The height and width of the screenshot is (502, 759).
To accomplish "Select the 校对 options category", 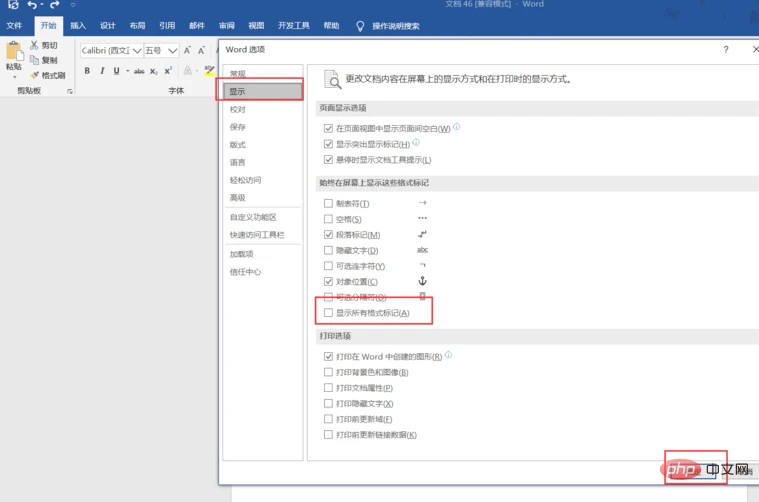I will pos(263,109).
